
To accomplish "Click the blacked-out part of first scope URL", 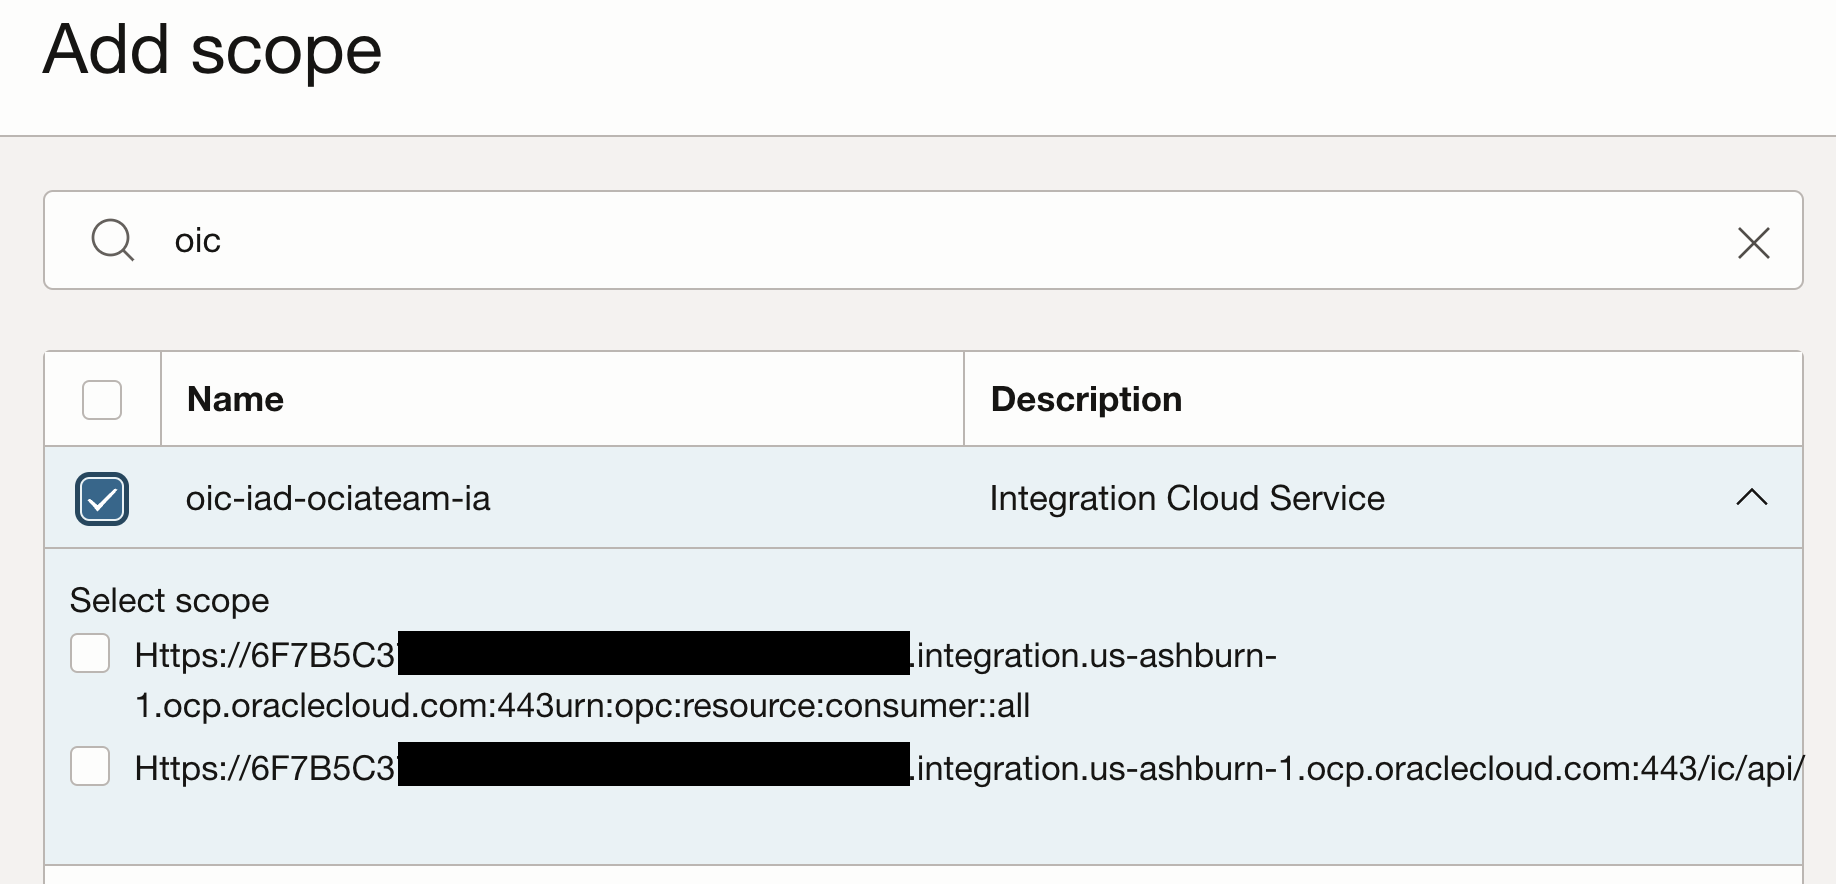I will [x=653, y=653].
